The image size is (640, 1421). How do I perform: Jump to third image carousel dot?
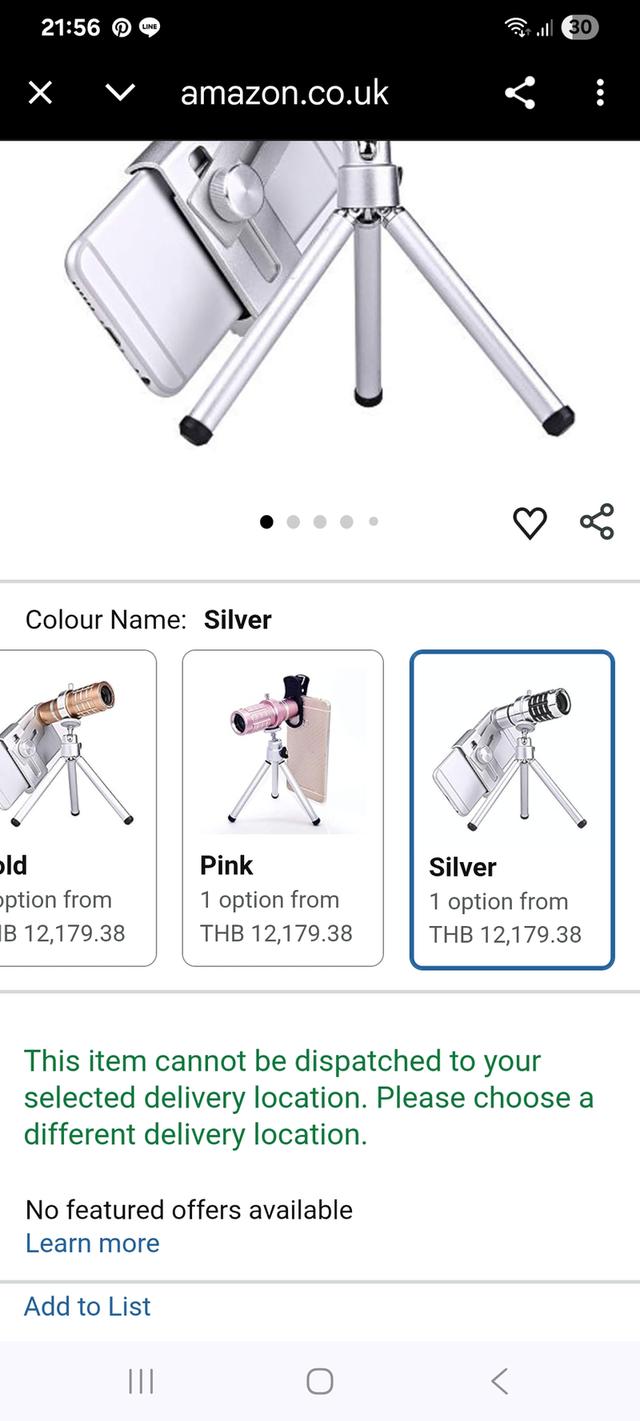[320, 521]
